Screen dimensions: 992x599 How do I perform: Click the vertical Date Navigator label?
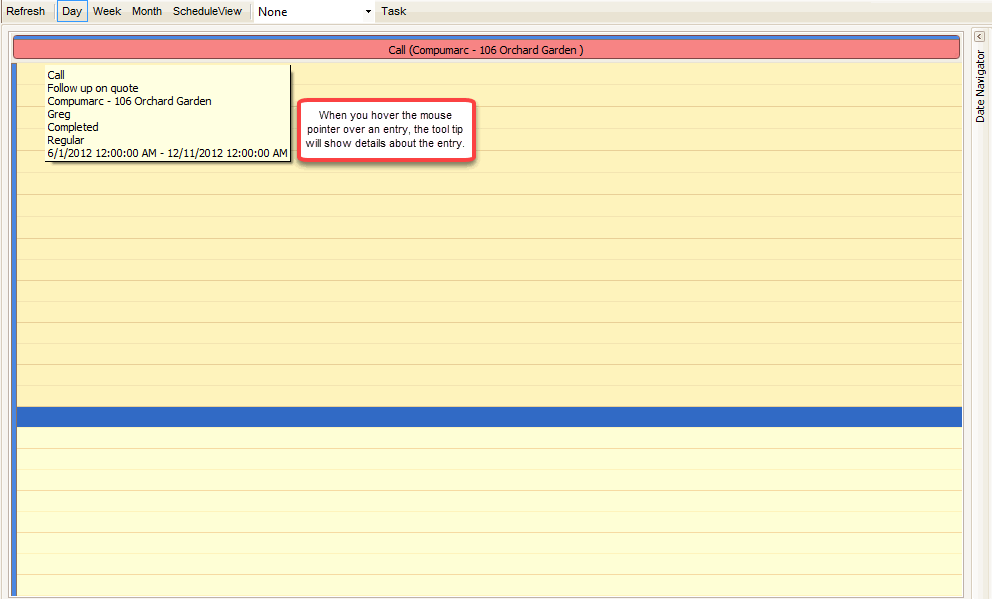coord(980,86)
